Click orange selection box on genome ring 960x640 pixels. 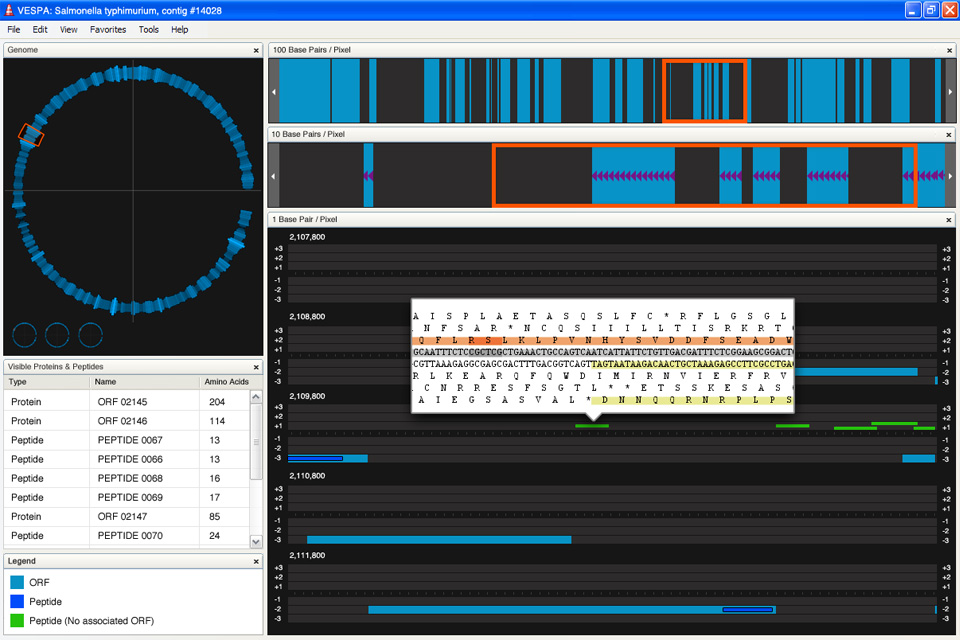tap(30, 135)
